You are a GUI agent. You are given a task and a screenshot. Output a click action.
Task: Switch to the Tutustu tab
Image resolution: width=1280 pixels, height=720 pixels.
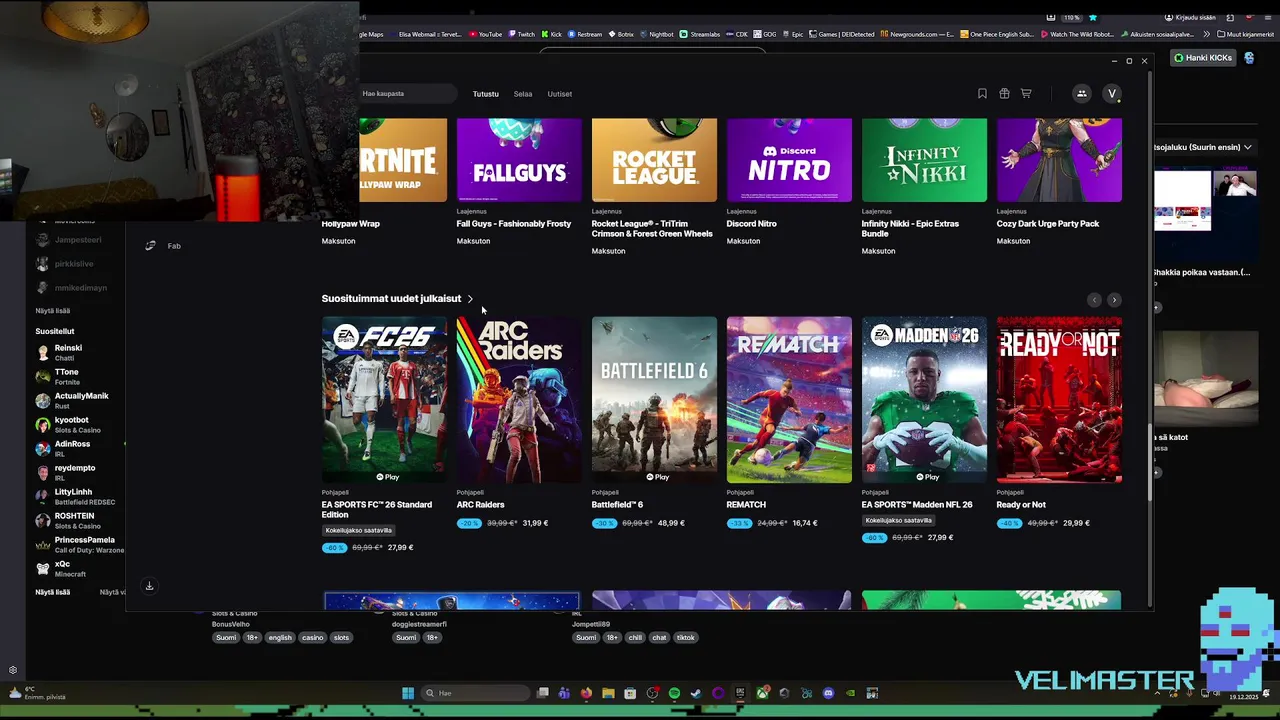[486, 94]
